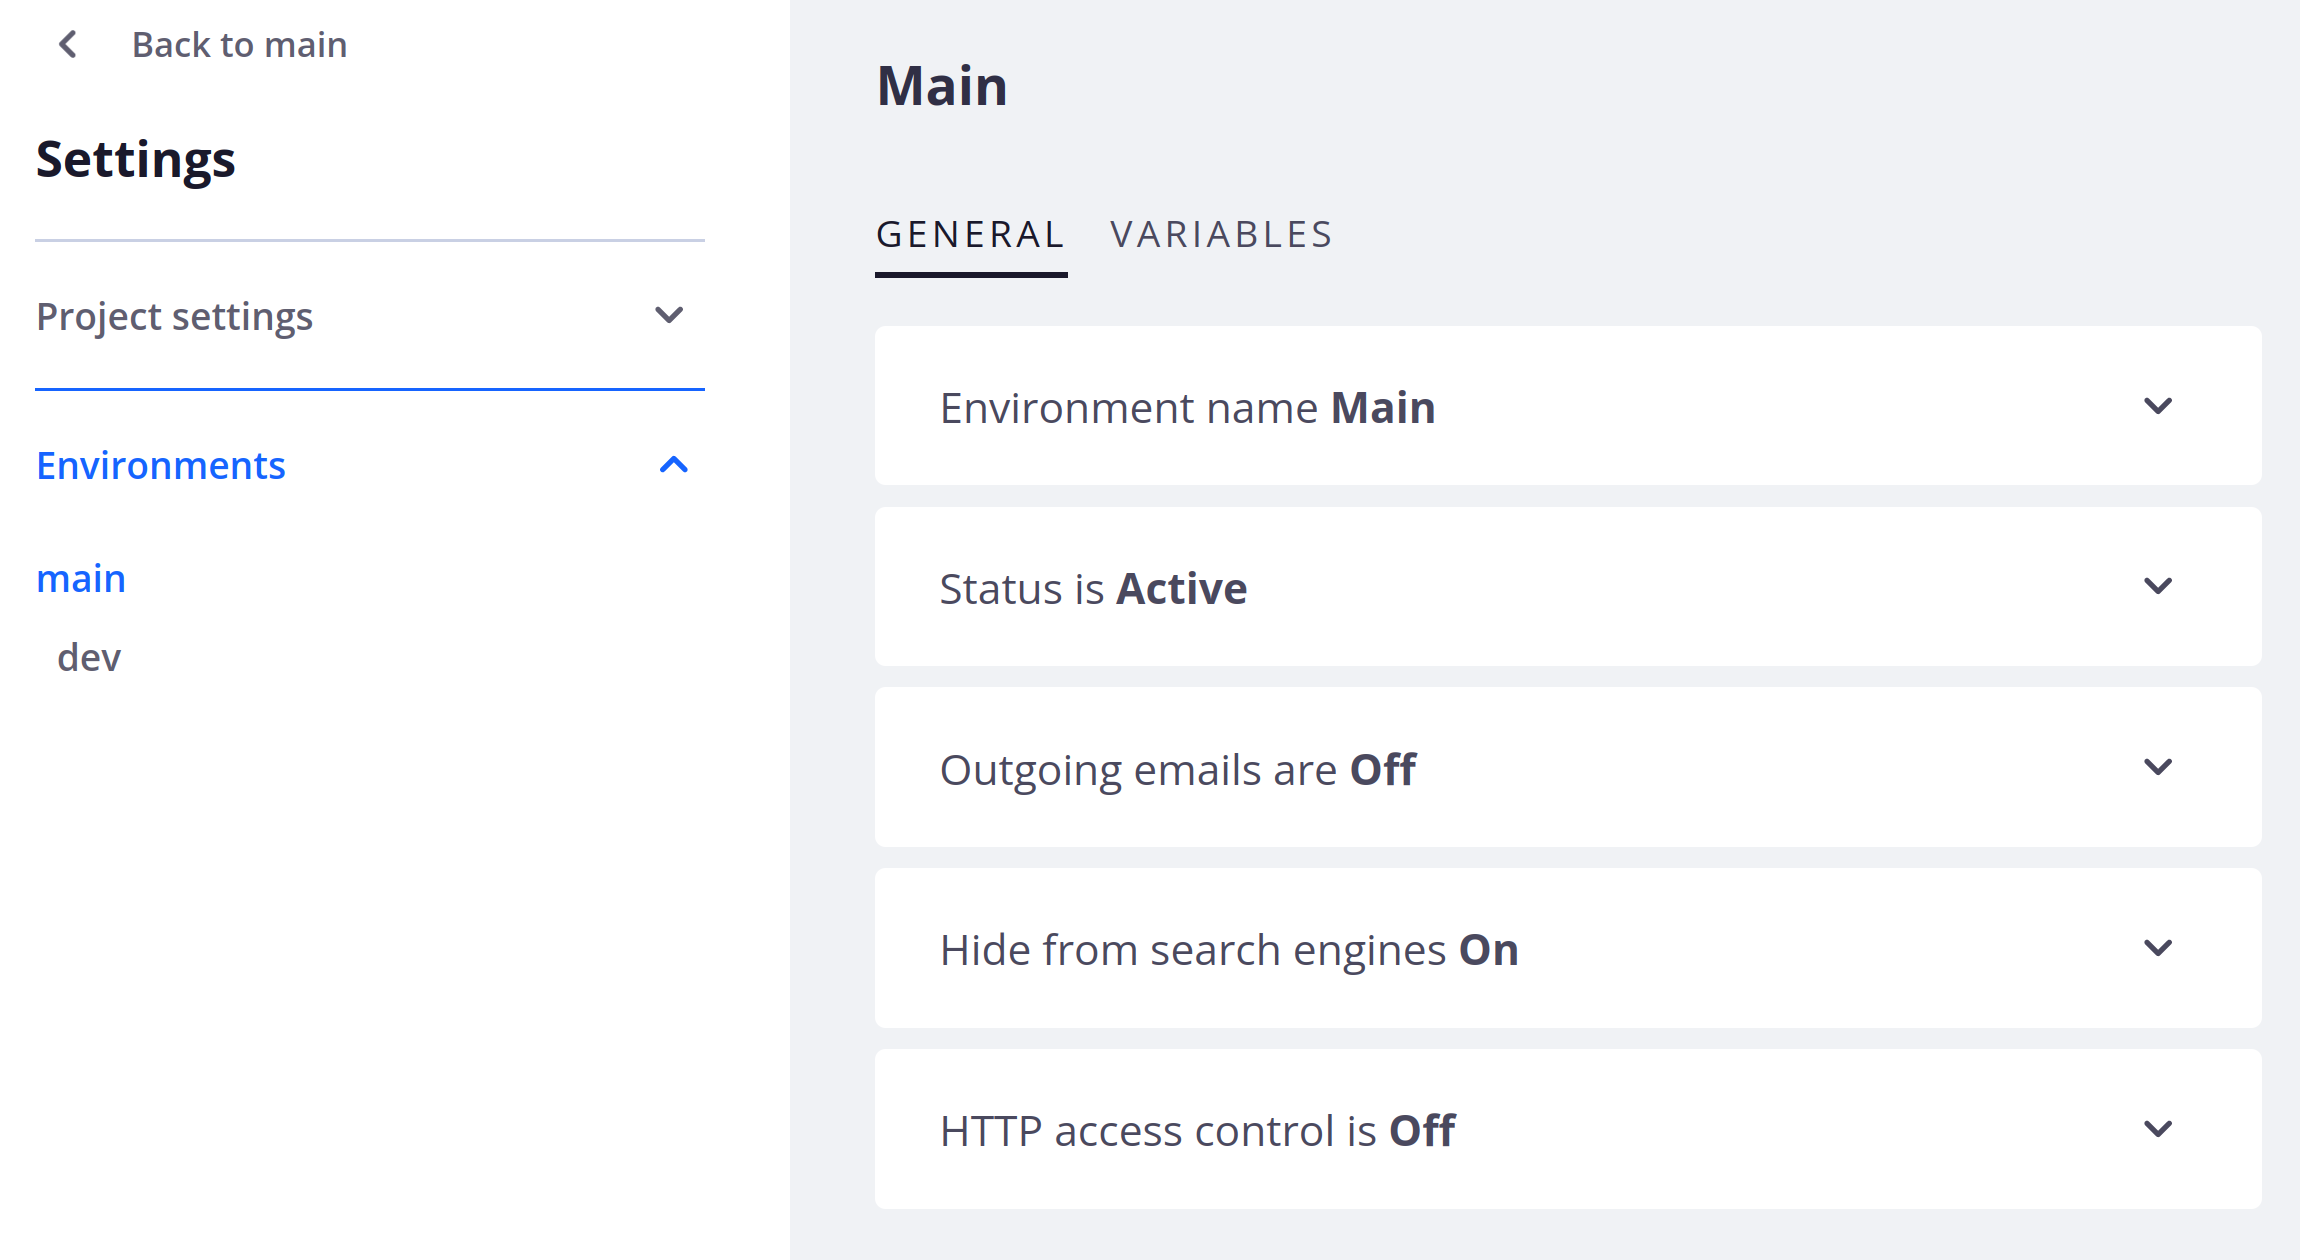The width and height of the screenshot is (2300, 1260).
Task: Click the back arrow icon
Action: pyautogui.click(x=67, y=44)
